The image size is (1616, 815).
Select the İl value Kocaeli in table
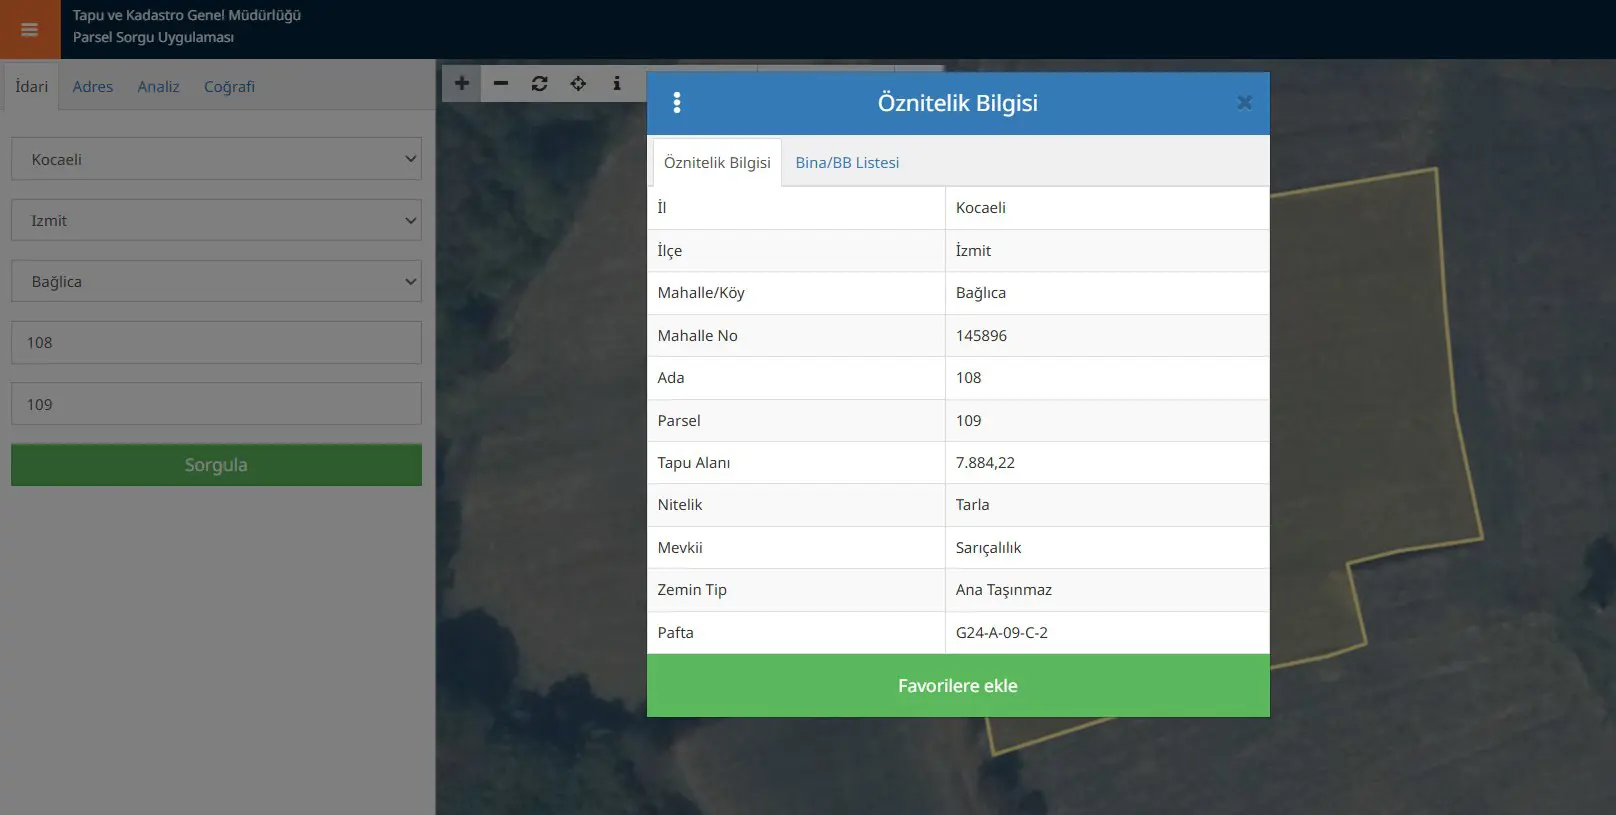coord(980,208)
